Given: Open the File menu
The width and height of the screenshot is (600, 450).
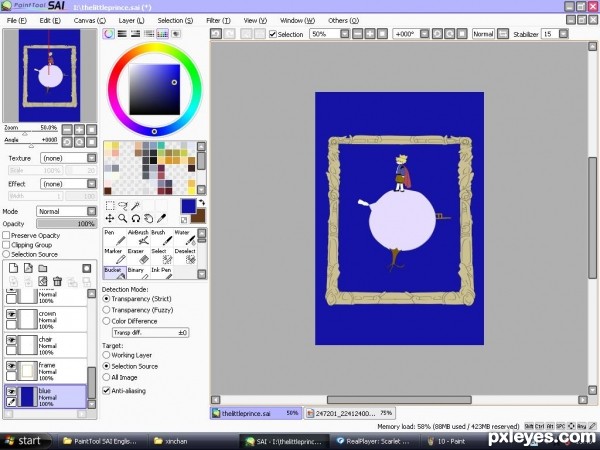Looking at the screenshot, I should coord(16,21).
